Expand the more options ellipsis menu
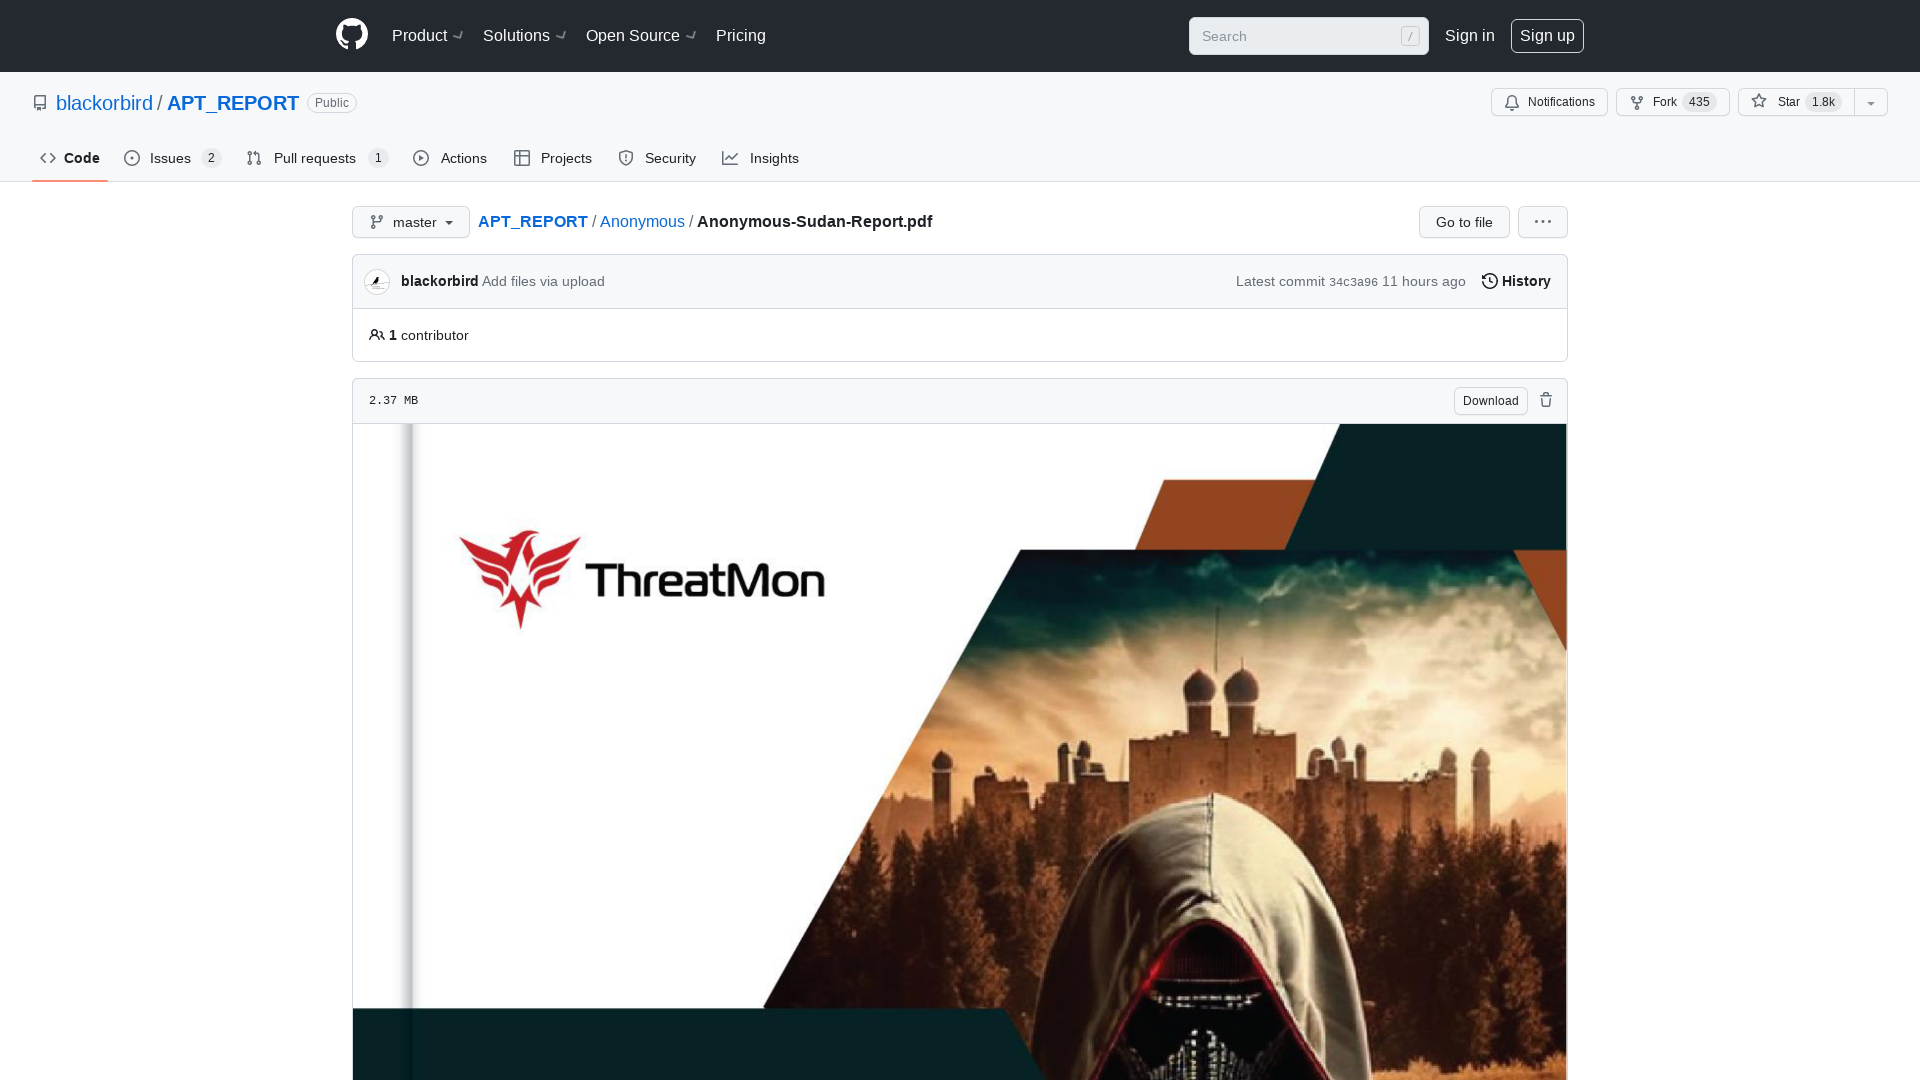Viewport: 1920px width, 1080px height. [x=1543, y=222]
